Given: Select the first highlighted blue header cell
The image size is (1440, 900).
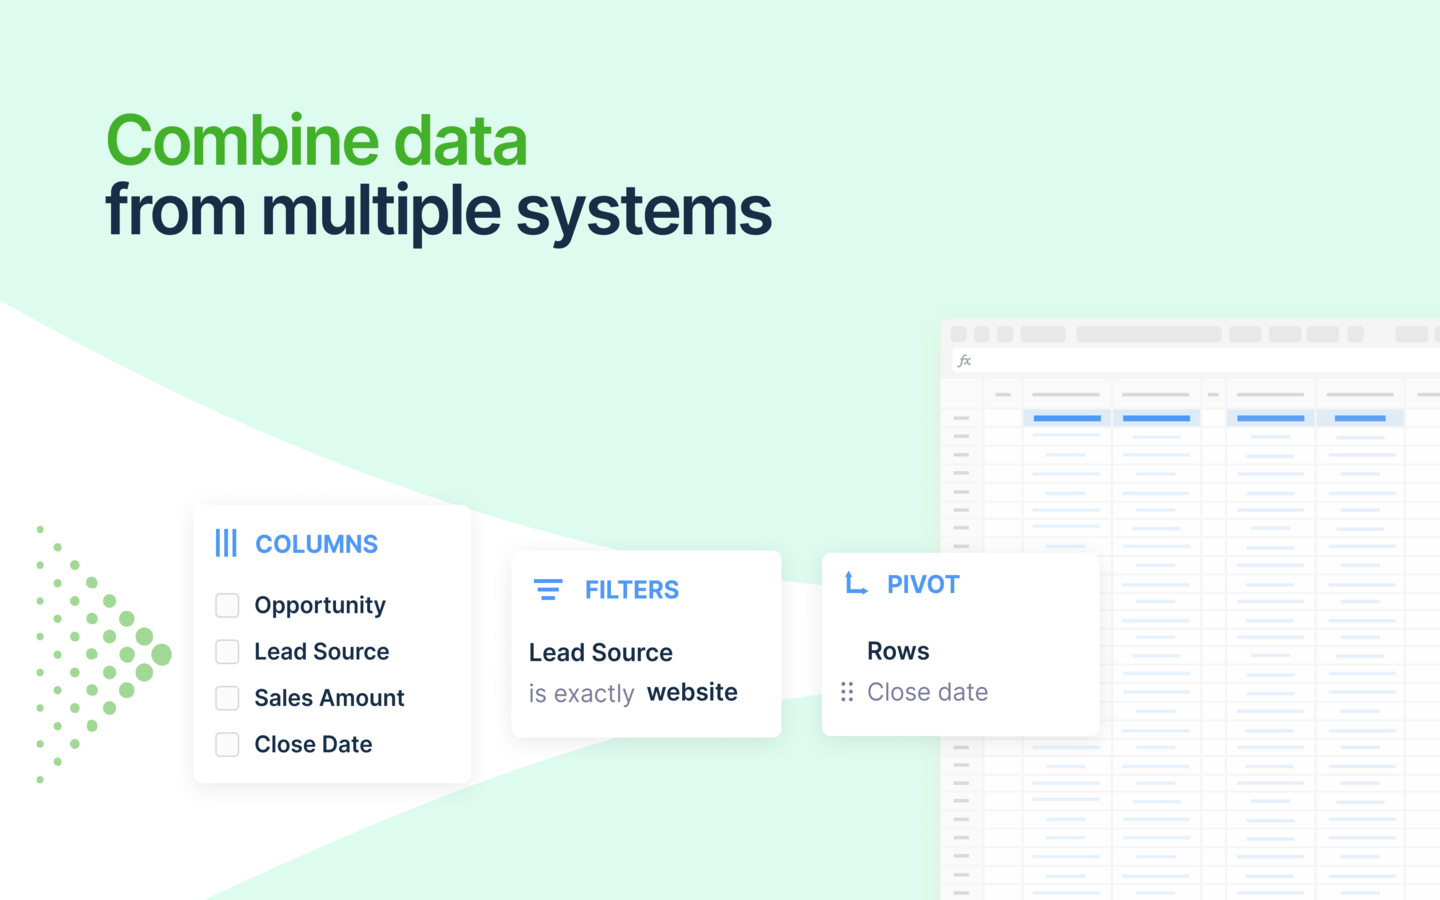Looking at the screenshot, I should tap(1066, 418).
